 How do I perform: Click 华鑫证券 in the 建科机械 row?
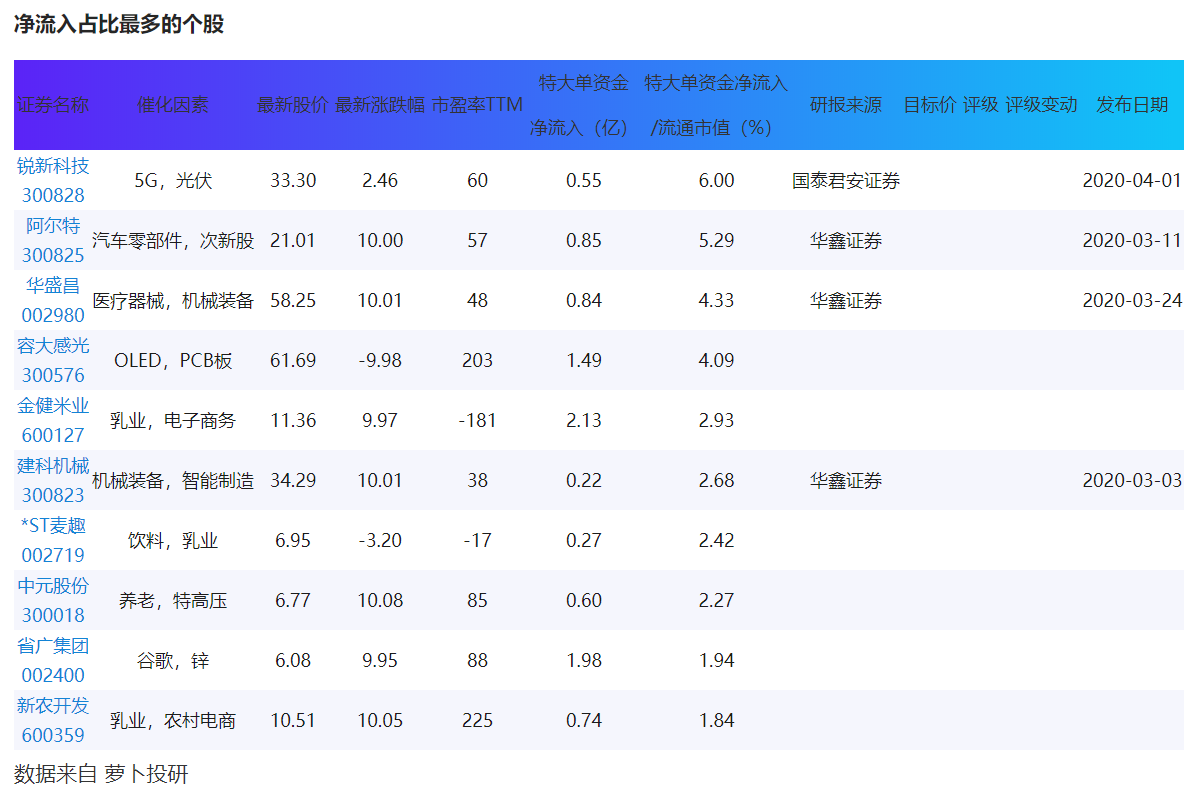pyautogui.click(x=846, y=480)
